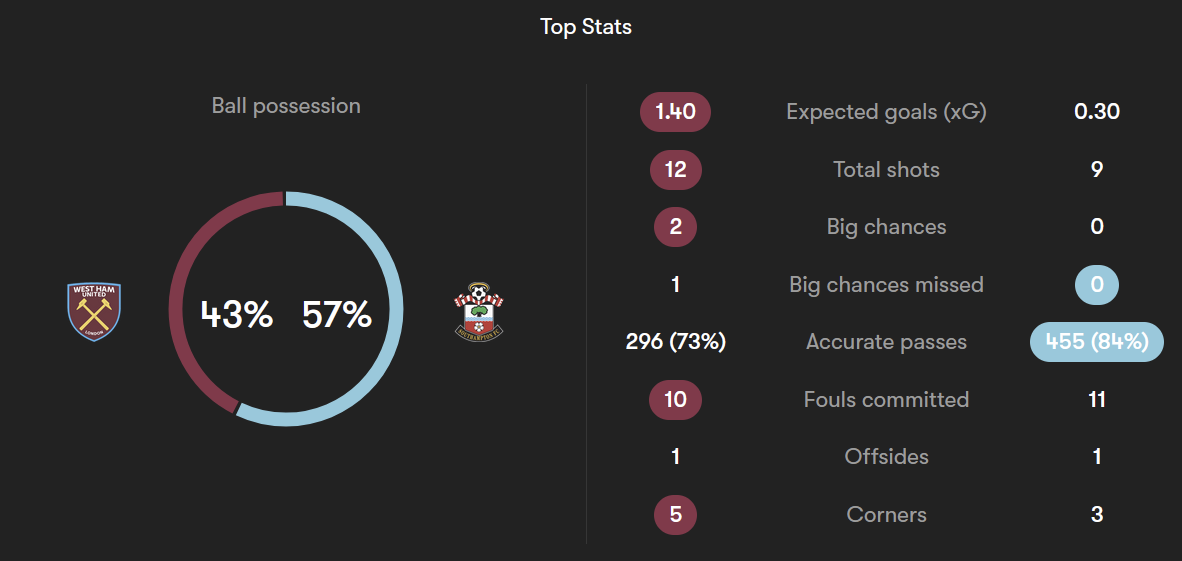Click the Top Stats heading
The image size is (1182, 561).
[586, 27]
